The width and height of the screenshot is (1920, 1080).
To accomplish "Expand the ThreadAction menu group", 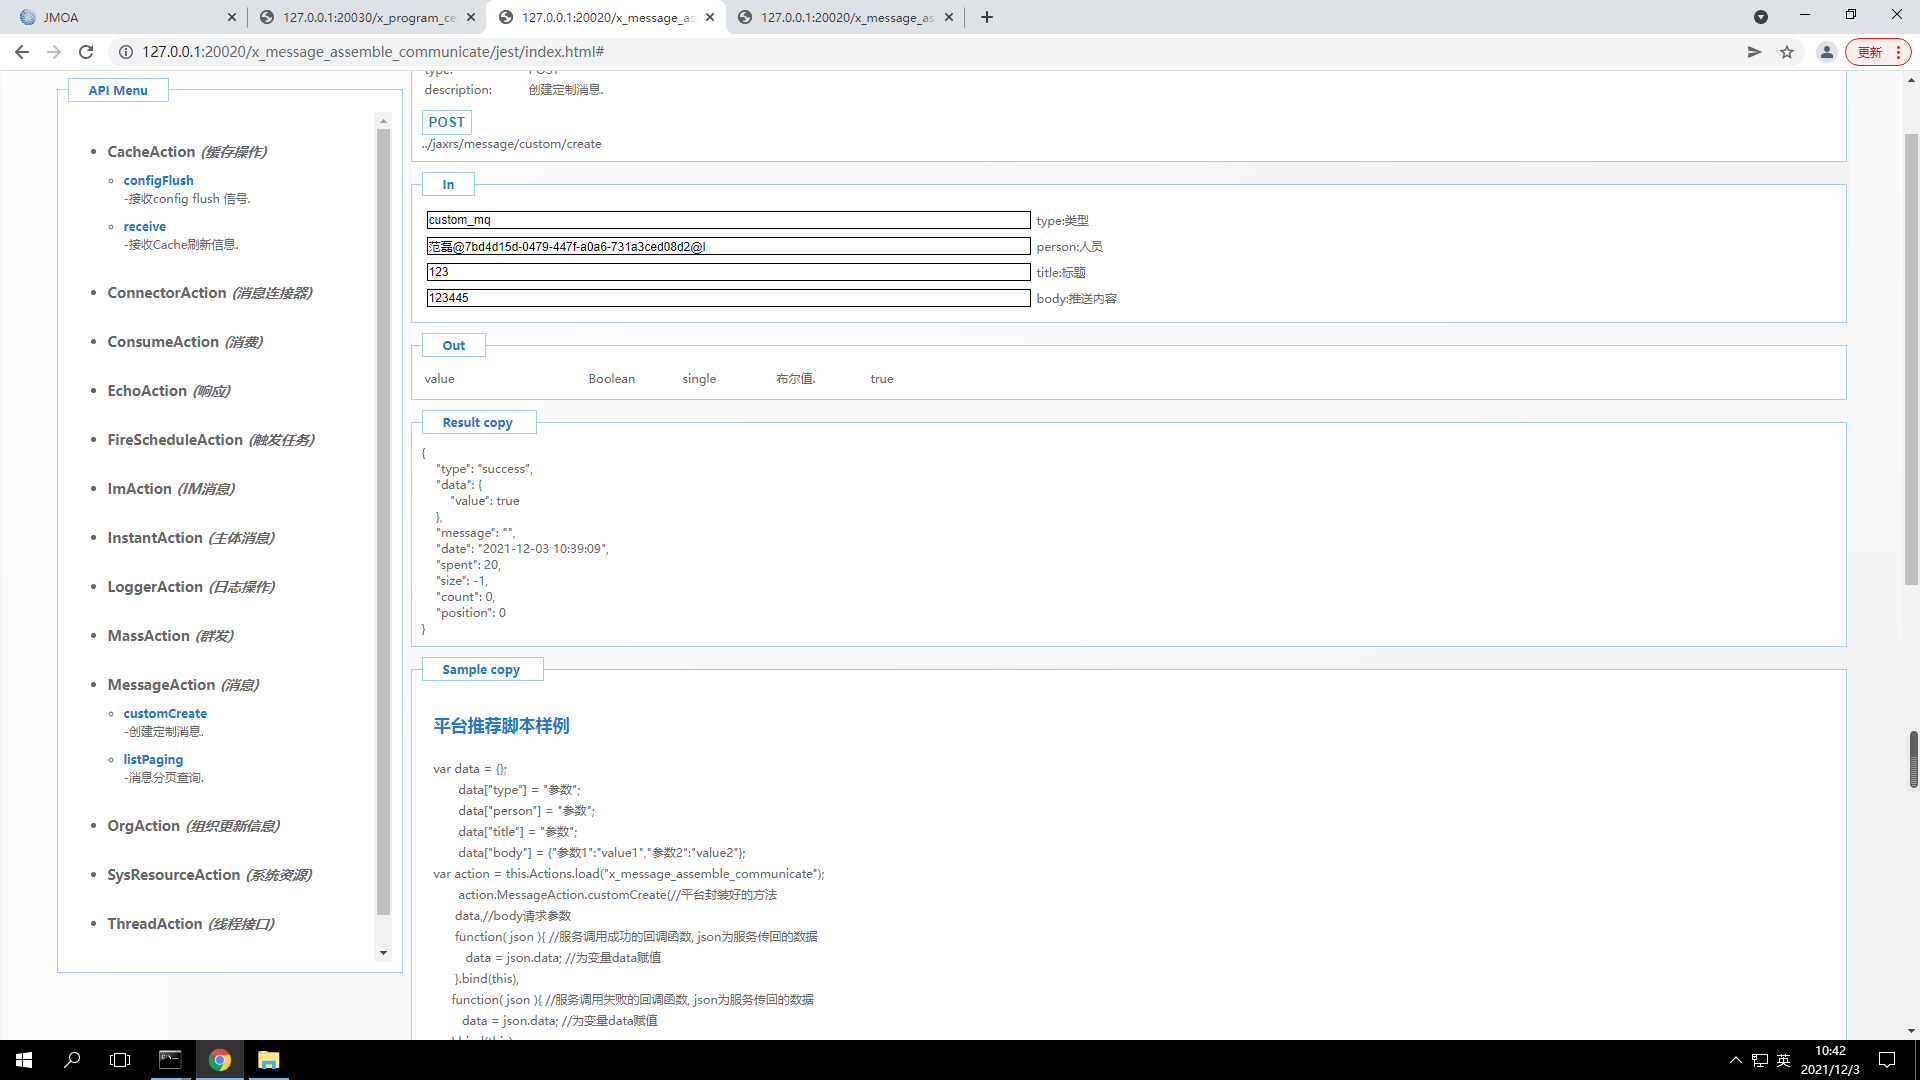I will tap(155, 924).
